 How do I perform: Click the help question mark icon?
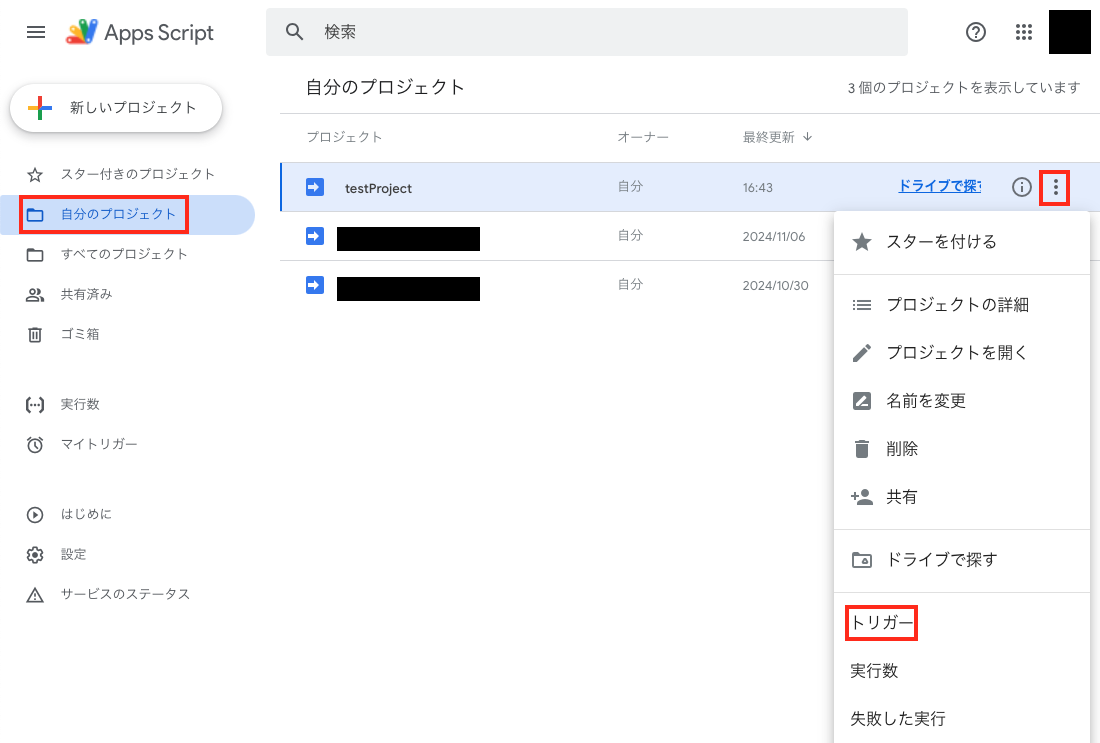coord(975,32)
